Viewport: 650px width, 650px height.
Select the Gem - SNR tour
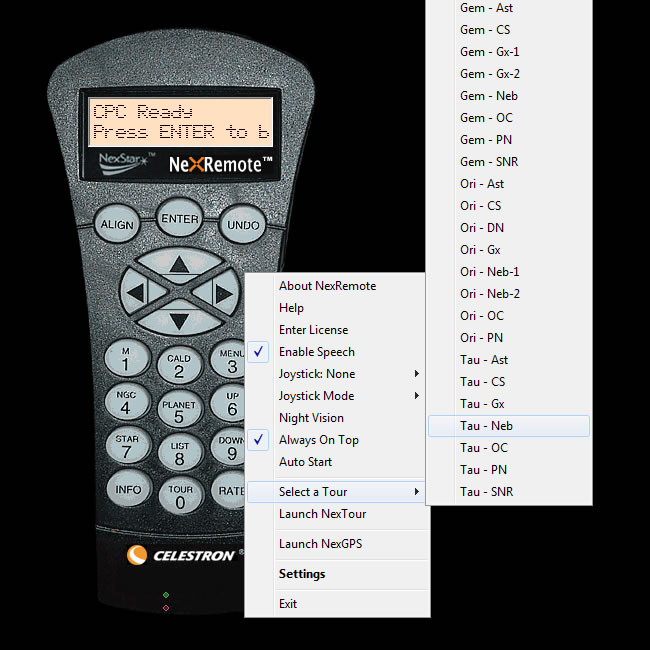pos(509,162)
